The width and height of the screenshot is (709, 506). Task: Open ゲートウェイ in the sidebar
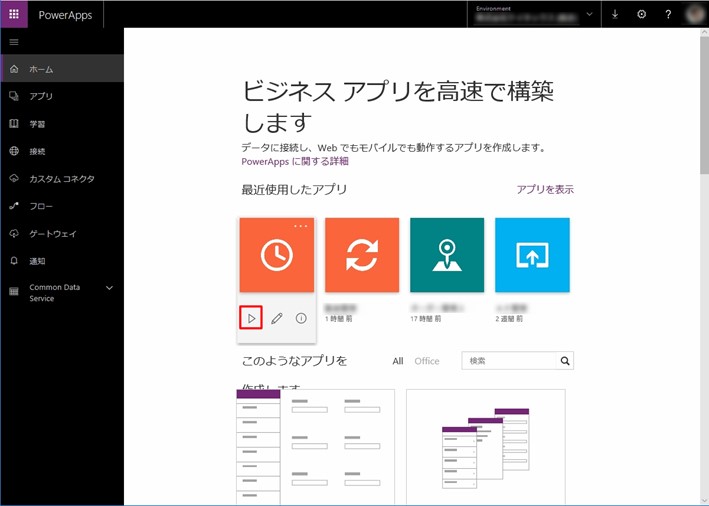coord(62,234)
